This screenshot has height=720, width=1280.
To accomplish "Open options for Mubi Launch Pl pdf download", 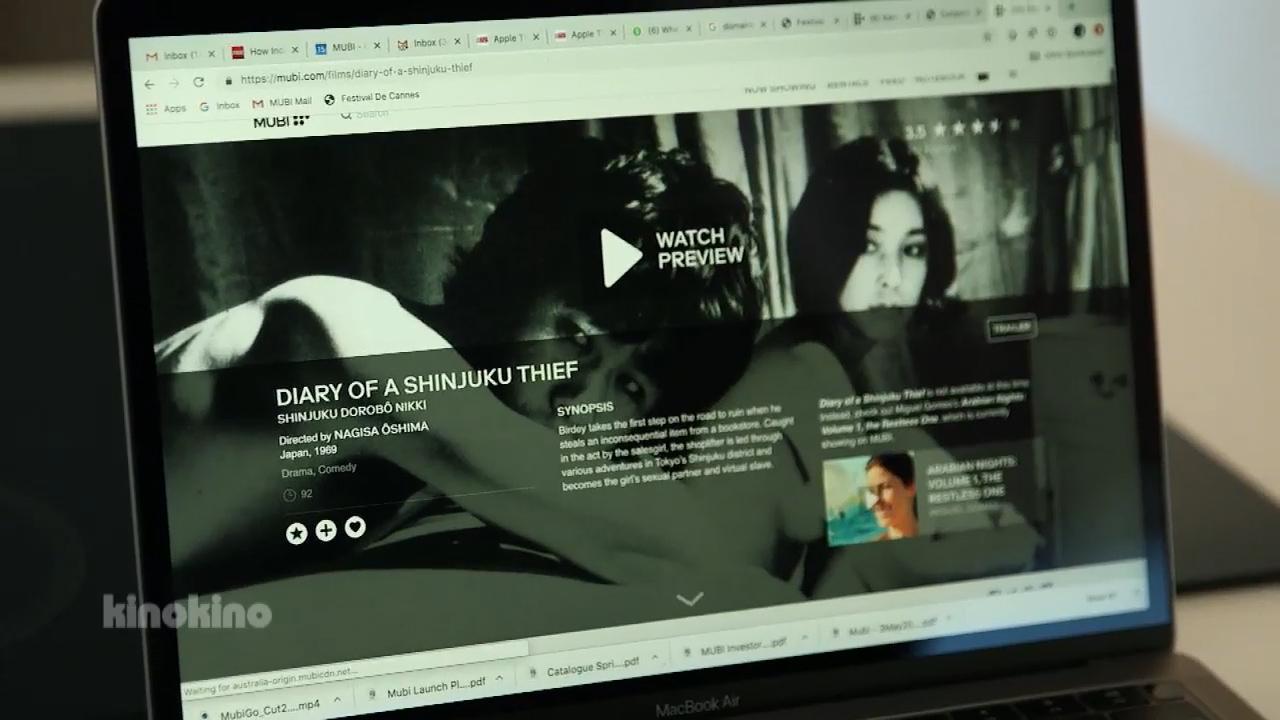I will pos(499,679).
